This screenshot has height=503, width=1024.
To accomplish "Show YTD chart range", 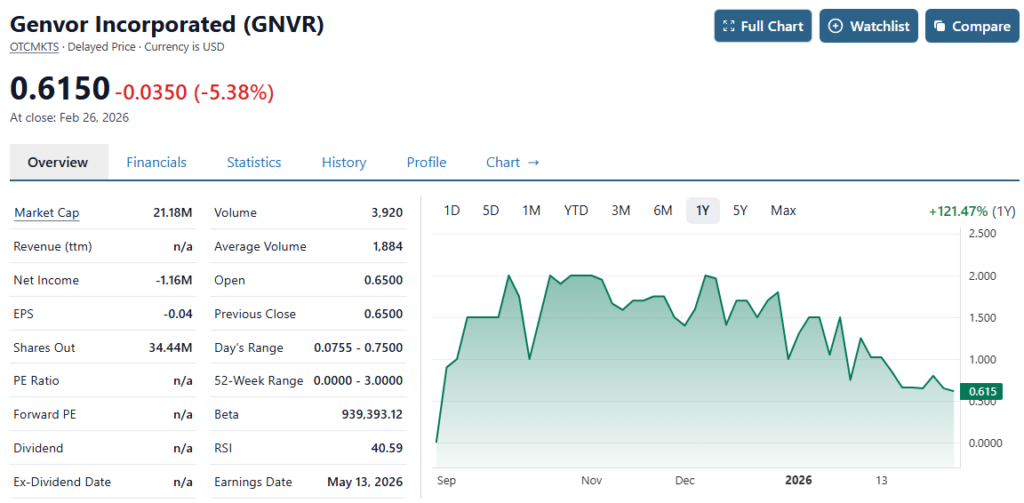I will click(576, 210).
